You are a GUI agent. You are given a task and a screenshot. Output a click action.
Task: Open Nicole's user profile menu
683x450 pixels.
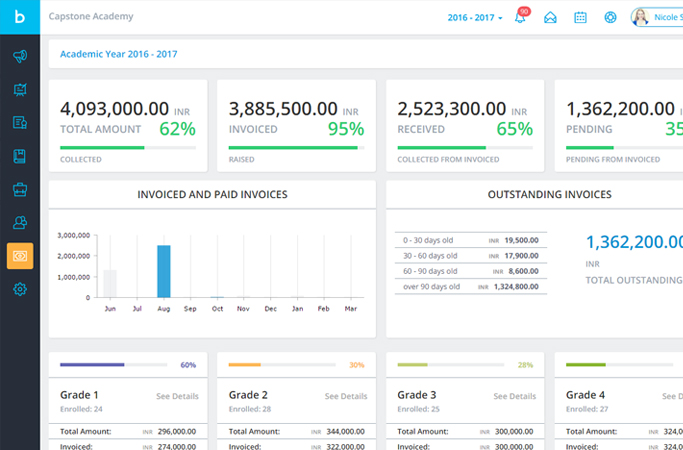656,17
